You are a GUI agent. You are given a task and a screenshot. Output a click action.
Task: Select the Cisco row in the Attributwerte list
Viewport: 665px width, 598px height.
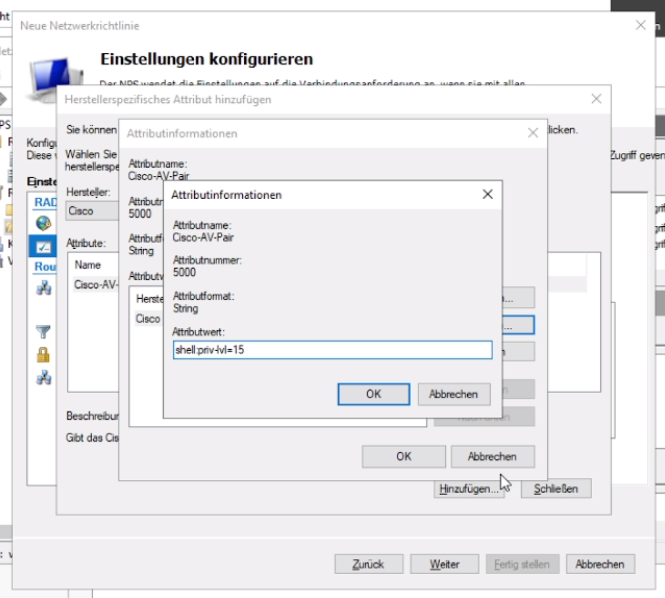coord(148,319)
